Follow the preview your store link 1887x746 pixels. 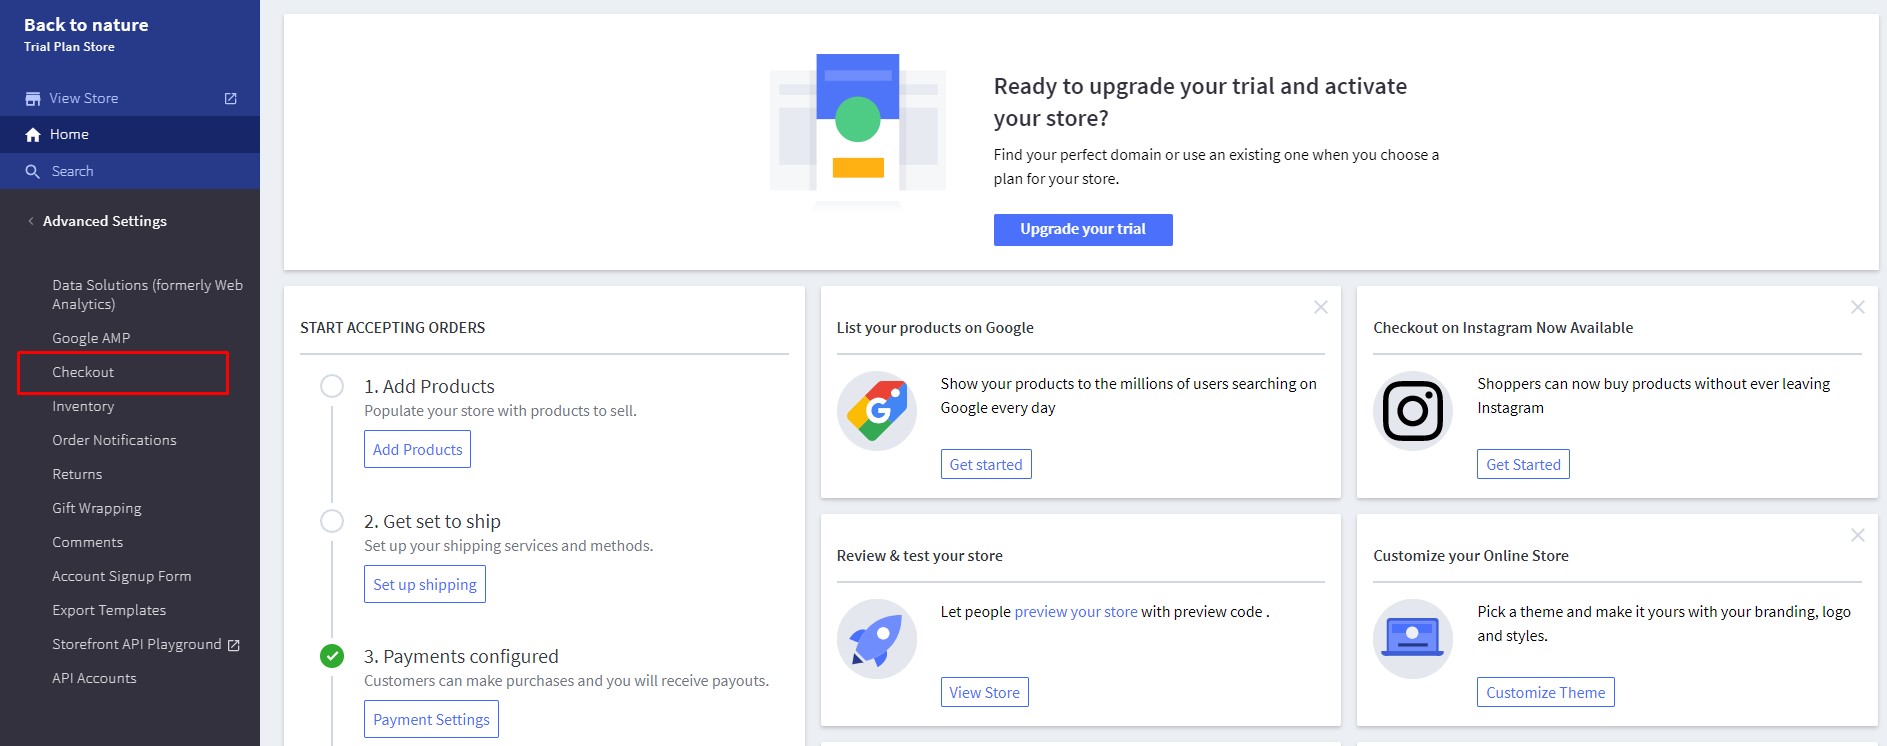coord(1075,612)
